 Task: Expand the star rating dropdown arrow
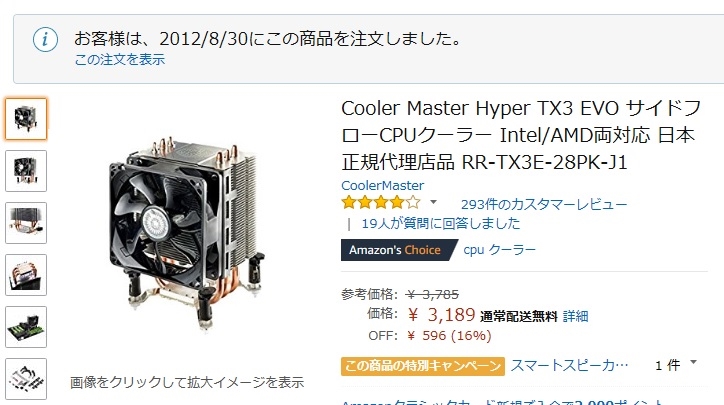pos(433,202)
